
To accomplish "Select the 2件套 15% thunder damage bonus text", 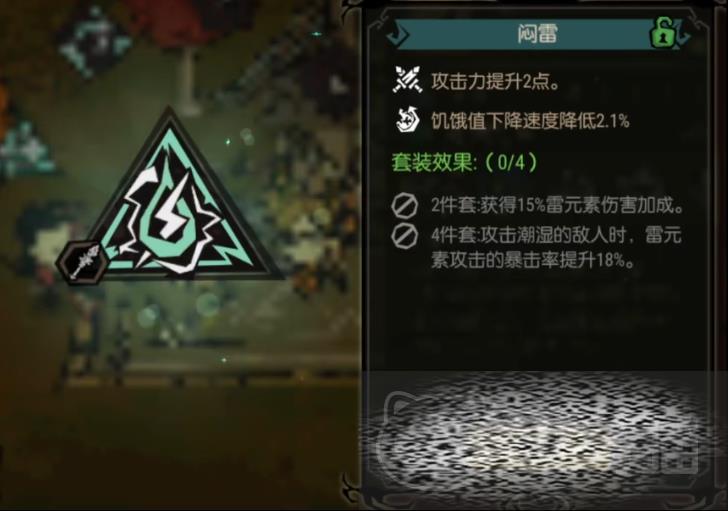I will point(558,205).
